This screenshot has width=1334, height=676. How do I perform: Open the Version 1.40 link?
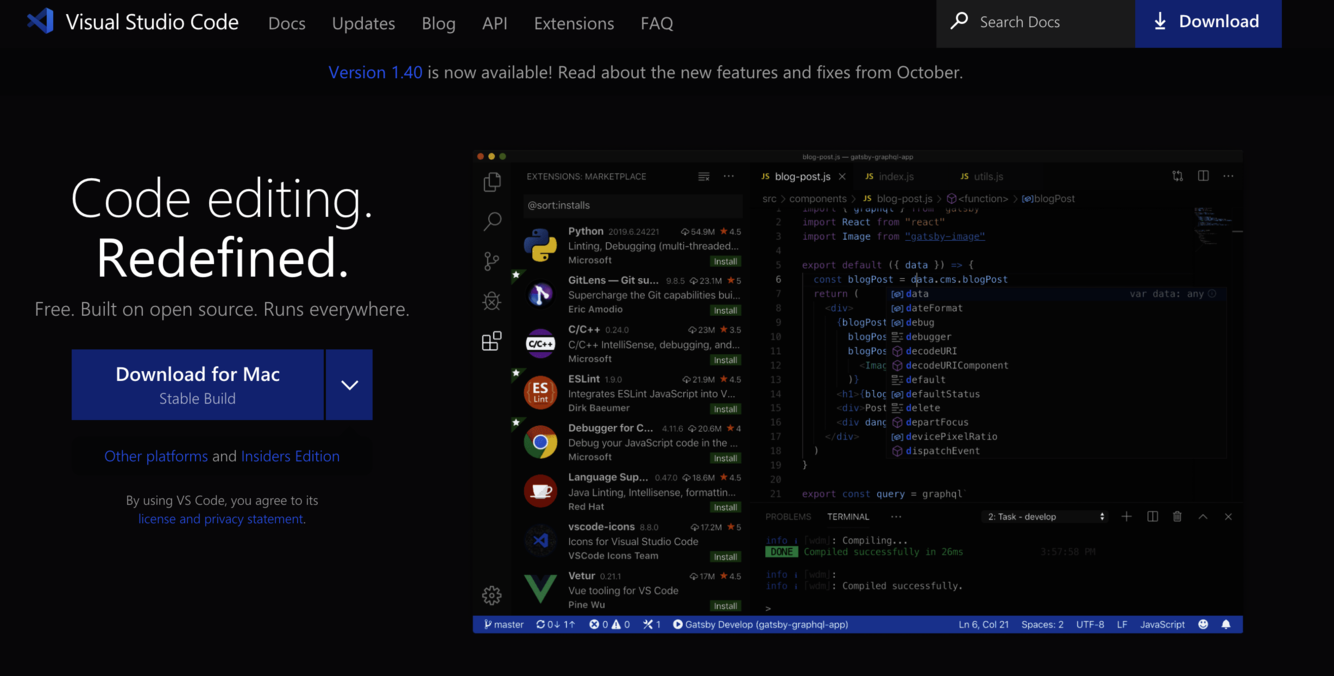coord(375,72)
